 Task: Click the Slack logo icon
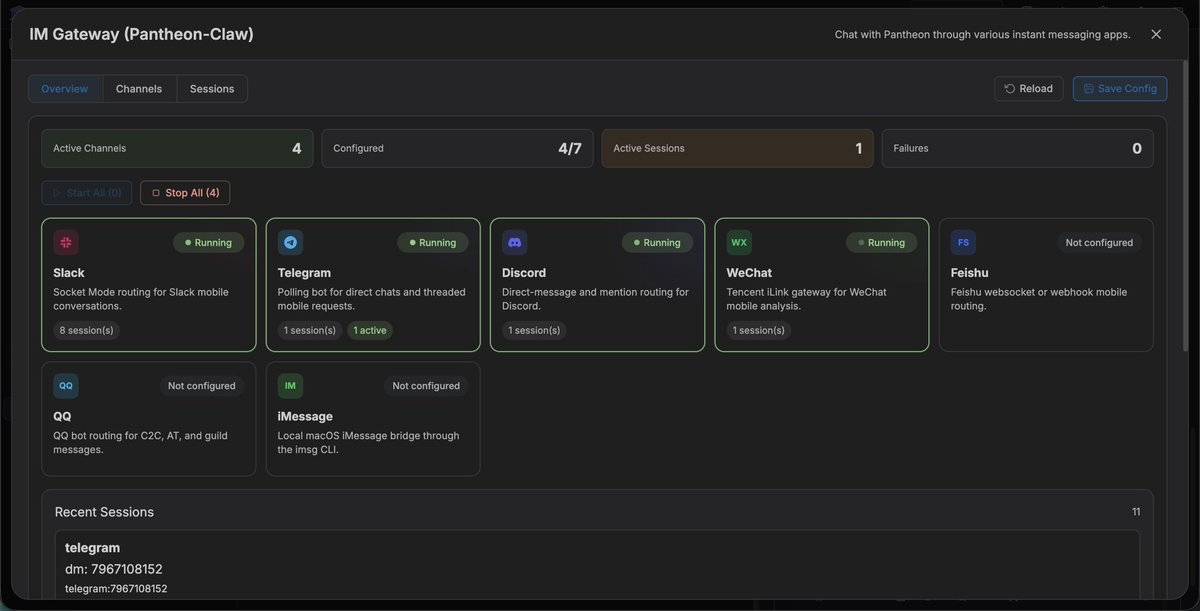[66, 242]
